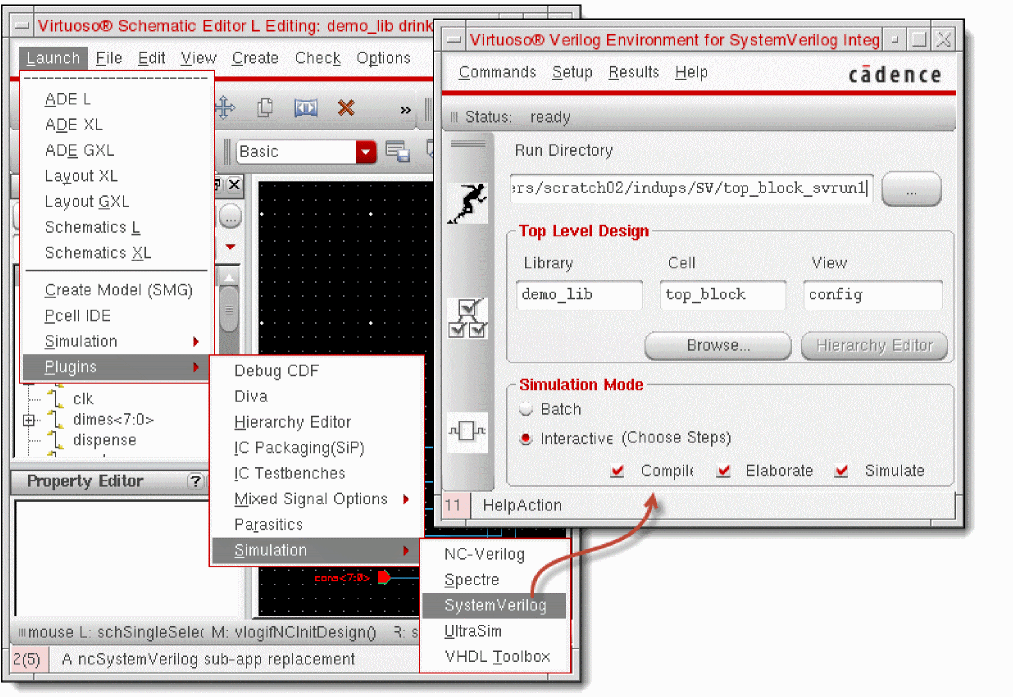The image size is (1013, 697).
Task: Choose Schematics XL from Launch menu
Action: click(116, 253)
